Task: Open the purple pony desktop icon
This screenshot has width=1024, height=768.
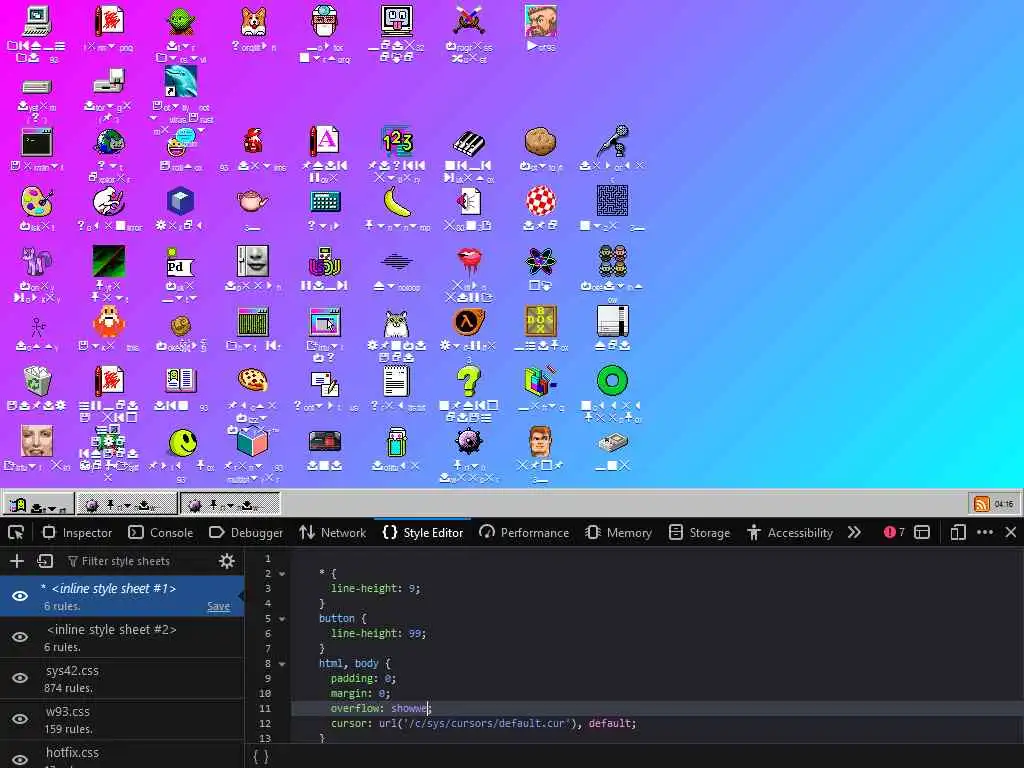Action: tap(37, 261)
